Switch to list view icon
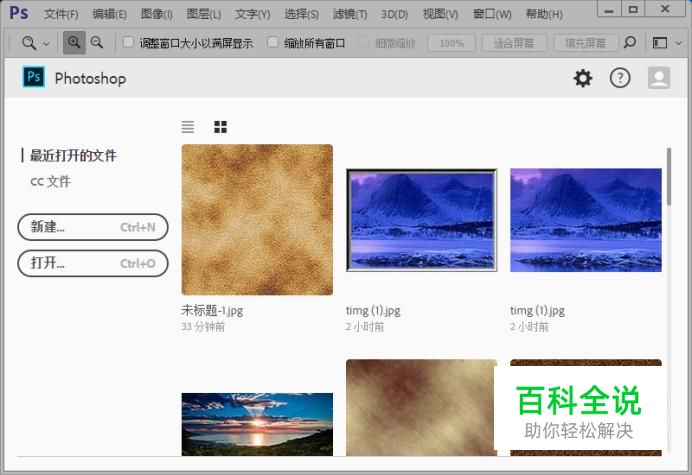 188,127
